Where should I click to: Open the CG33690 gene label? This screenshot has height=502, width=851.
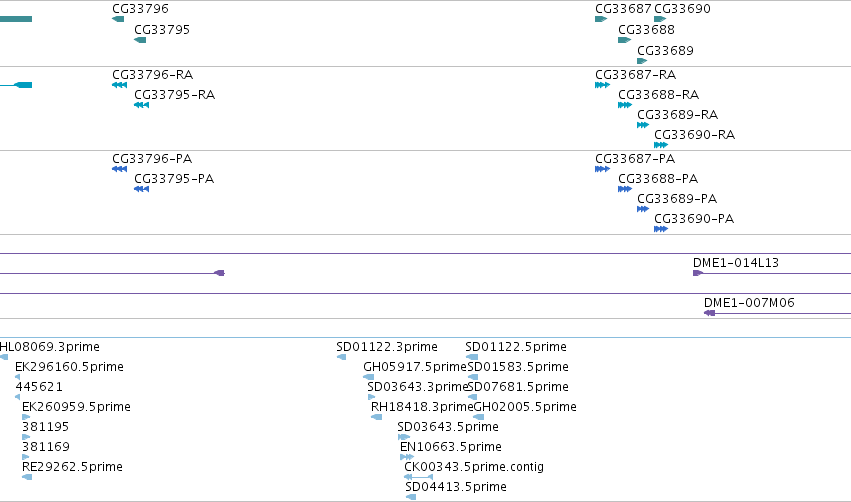pyautogui.click(x=682, y=9)
